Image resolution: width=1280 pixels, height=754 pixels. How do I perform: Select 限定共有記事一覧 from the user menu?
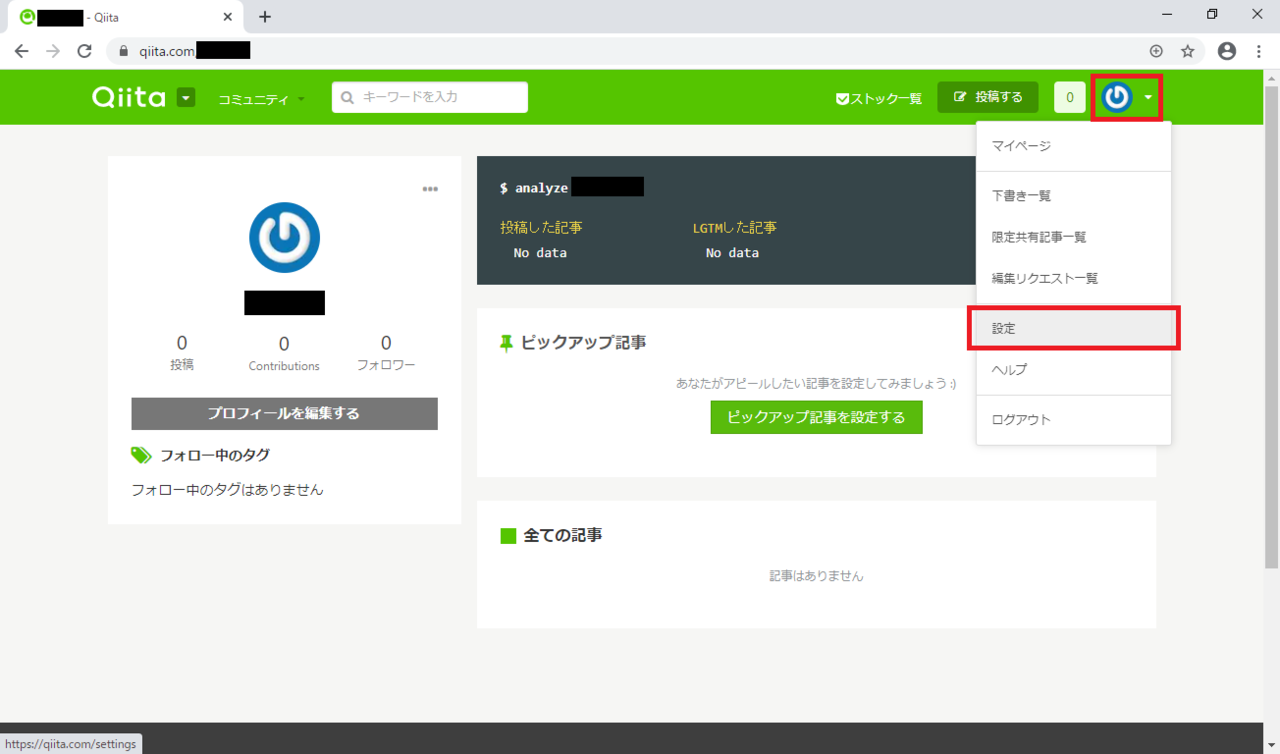(x=1074, y=237)
